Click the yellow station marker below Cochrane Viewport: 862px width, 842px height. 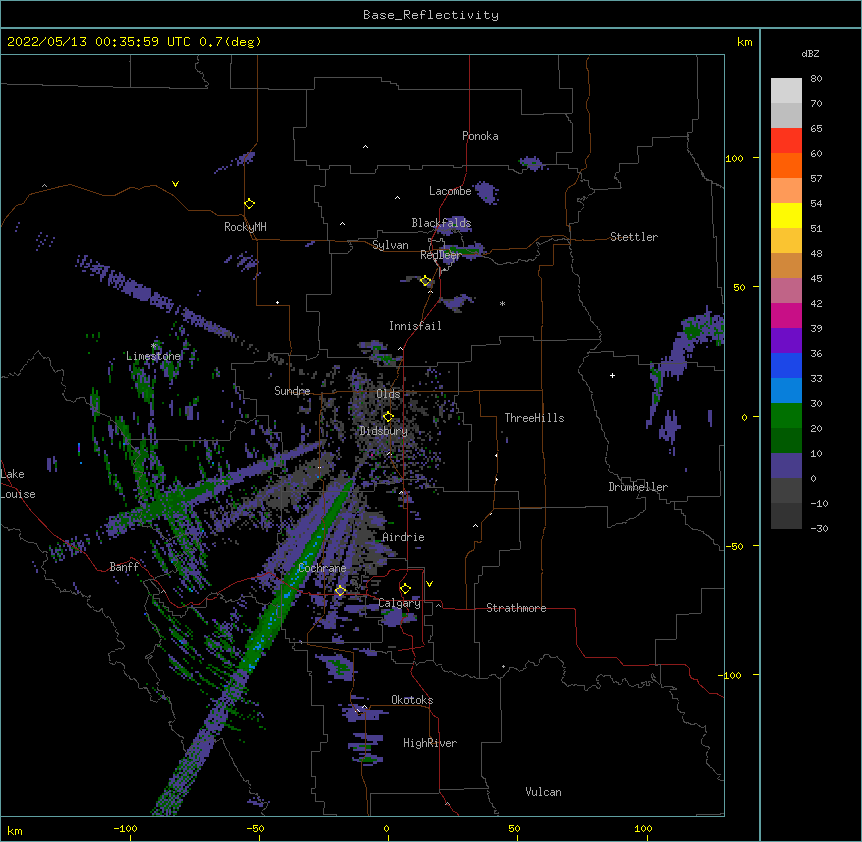pyautogui.click(x=340, y=591)
